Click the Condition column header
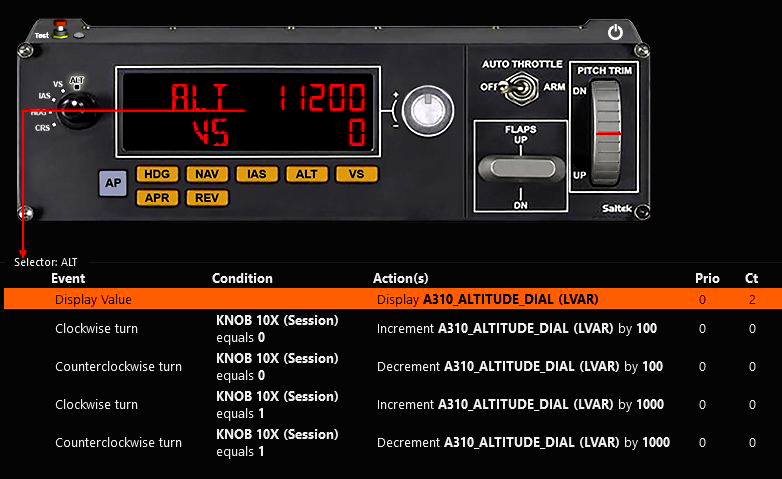Image resolution: width=782 pixels, height=479 pixels. pyautogui.click(x=242, y=278)
